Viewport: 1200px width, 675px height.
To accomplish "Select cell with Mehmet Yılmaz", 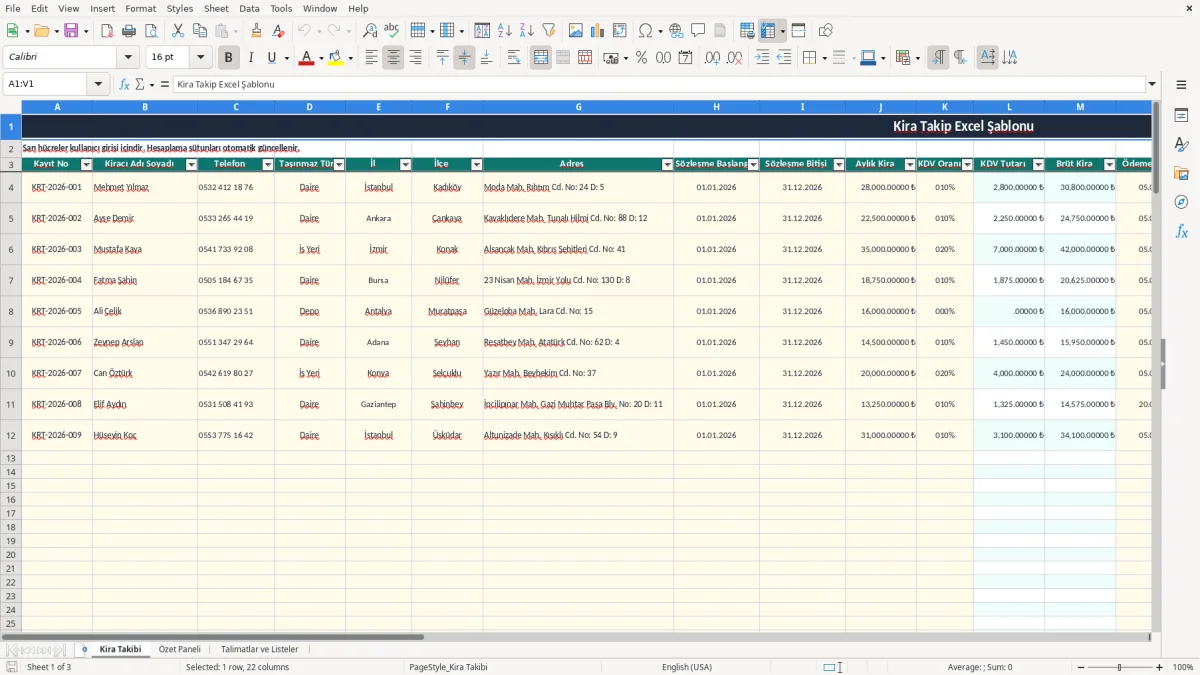I will click(x=145, y=187).
